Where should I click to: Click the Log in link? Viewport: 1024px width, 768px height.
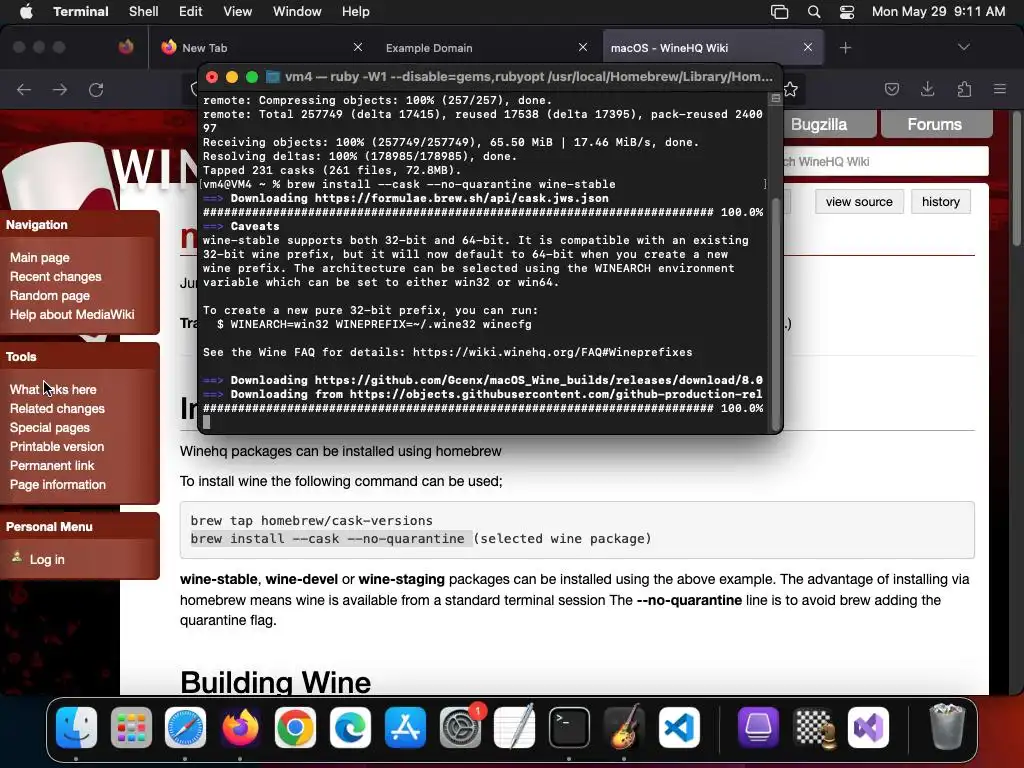pos(47,559)
